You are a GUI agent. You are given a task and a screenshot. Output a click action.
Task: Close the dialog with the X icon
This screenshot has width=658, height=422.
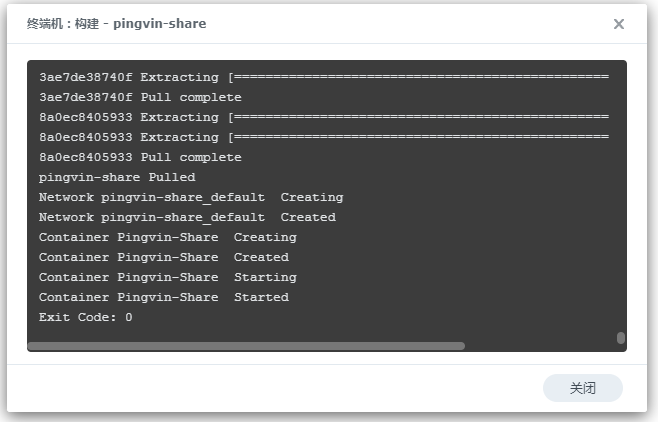point(618,24)
